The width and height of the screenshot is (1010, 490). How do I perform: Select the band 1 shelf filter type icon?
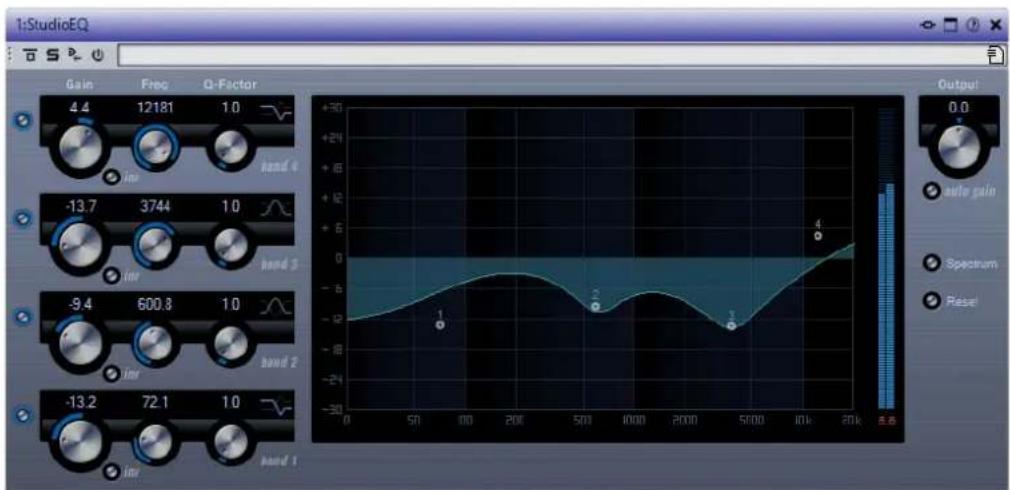[276, 406]
